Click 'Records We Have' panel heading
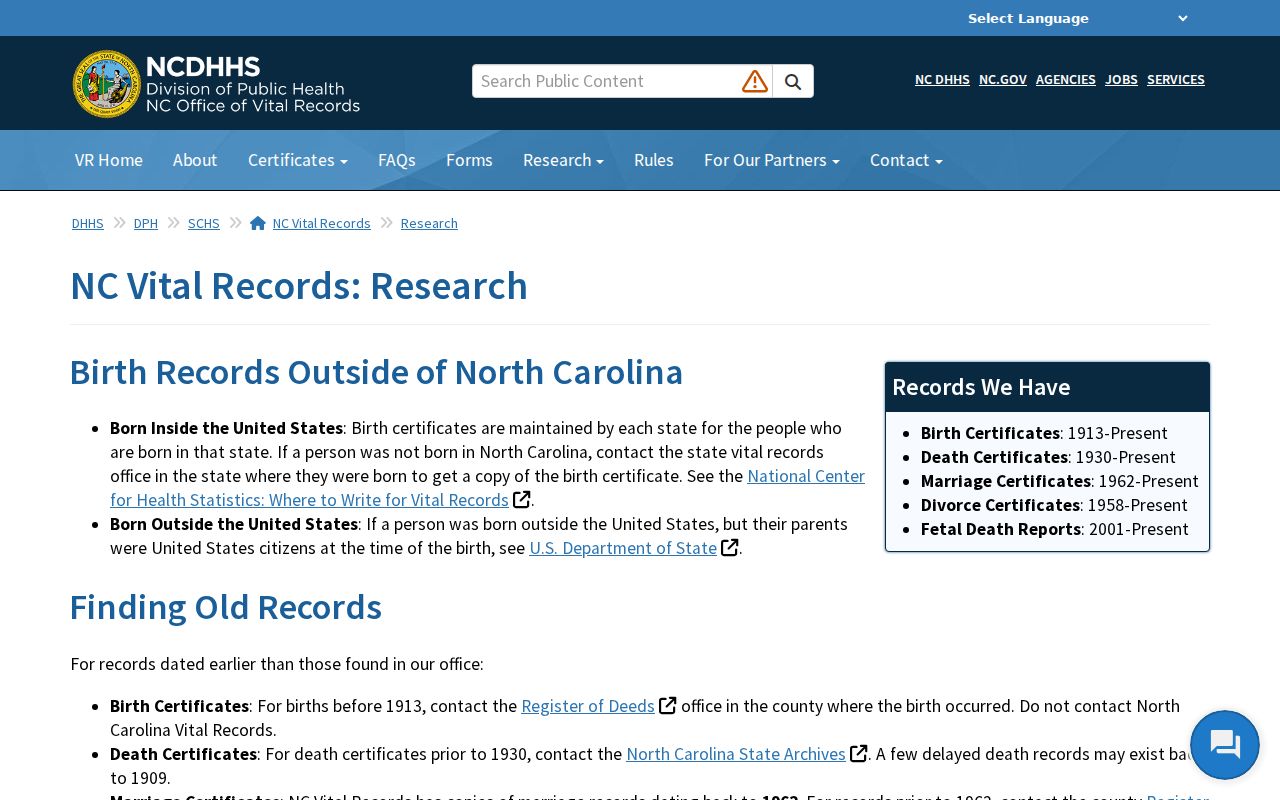This screenshot has width=1280, height=800. click(981, 387)
